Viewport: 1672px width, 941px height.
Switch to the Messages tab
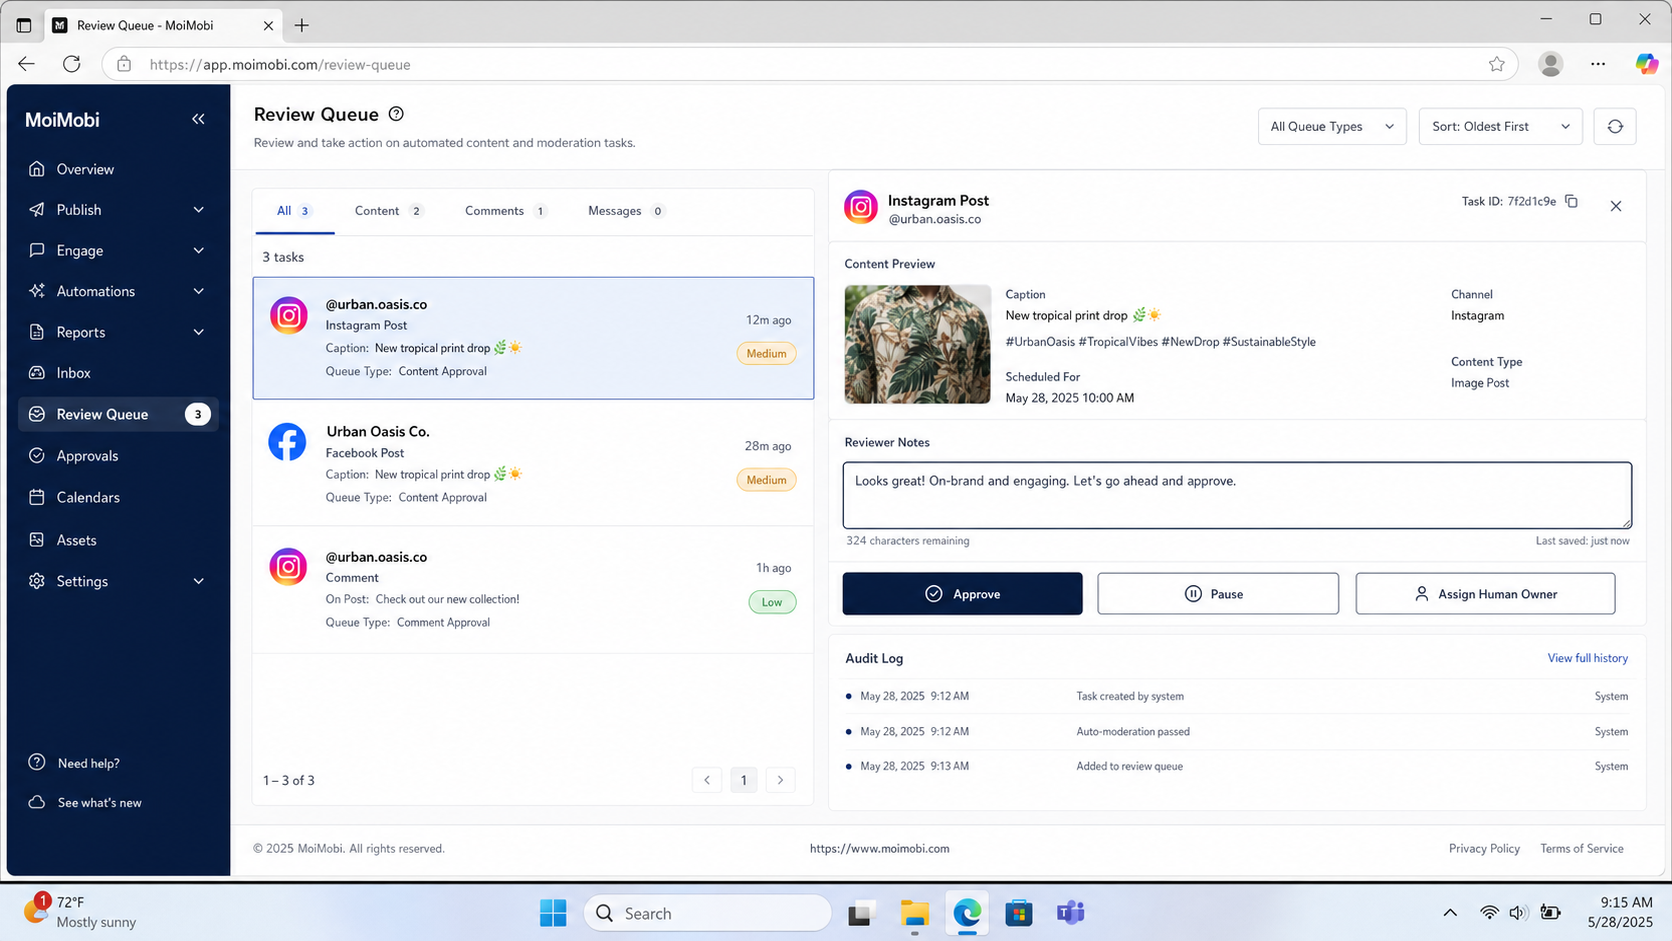point(625,211)
